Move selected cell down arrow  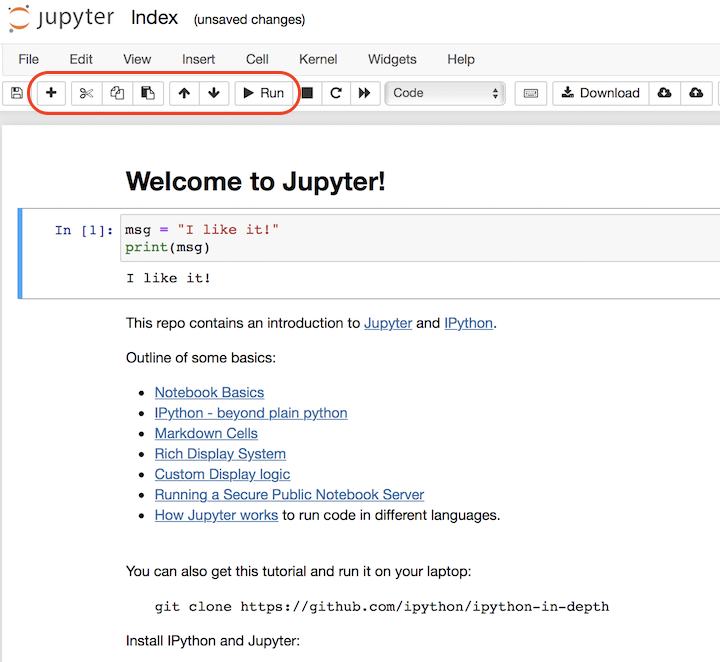point(214,93)
